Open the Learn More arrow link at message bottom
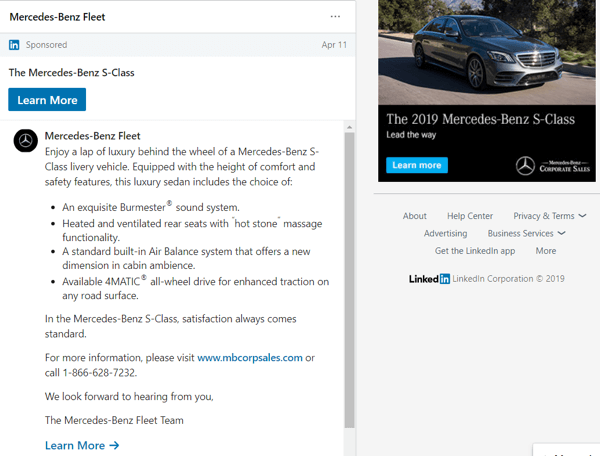 [82, 445]
